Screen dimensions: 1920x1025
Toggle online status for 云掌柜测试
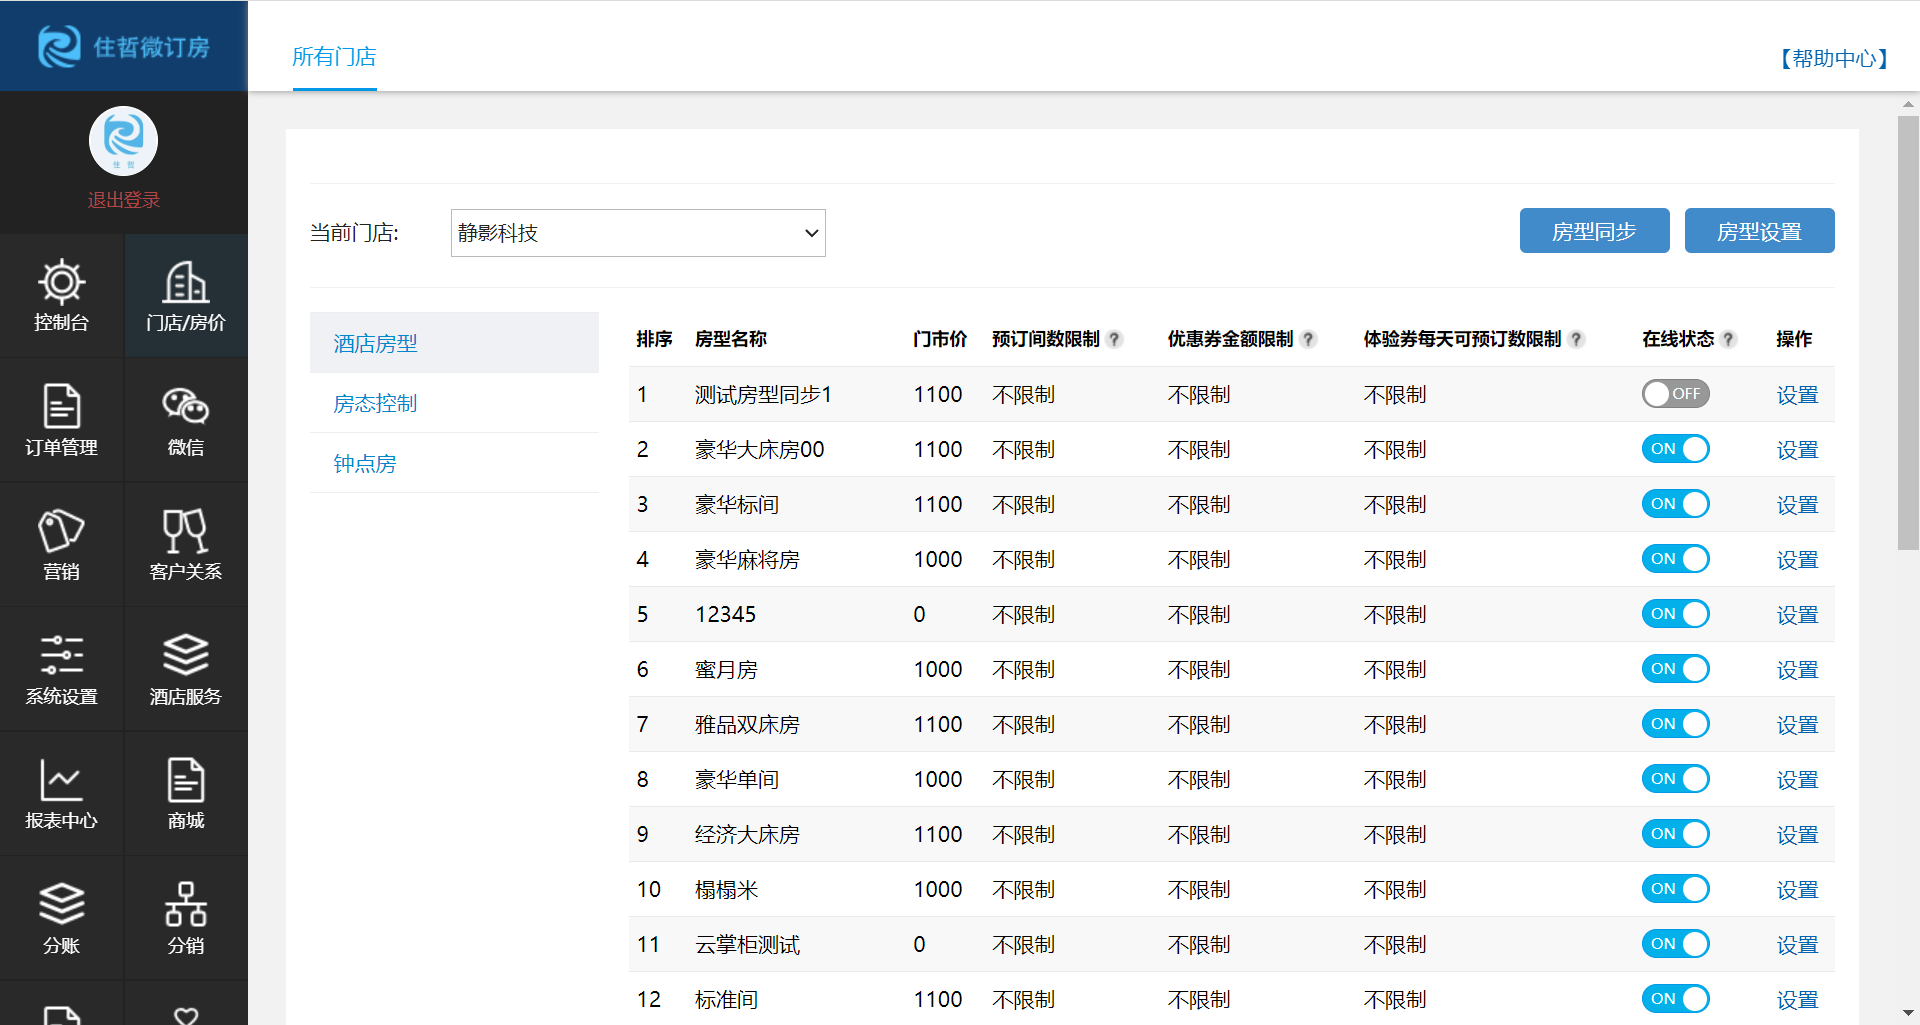point(1676,944)
